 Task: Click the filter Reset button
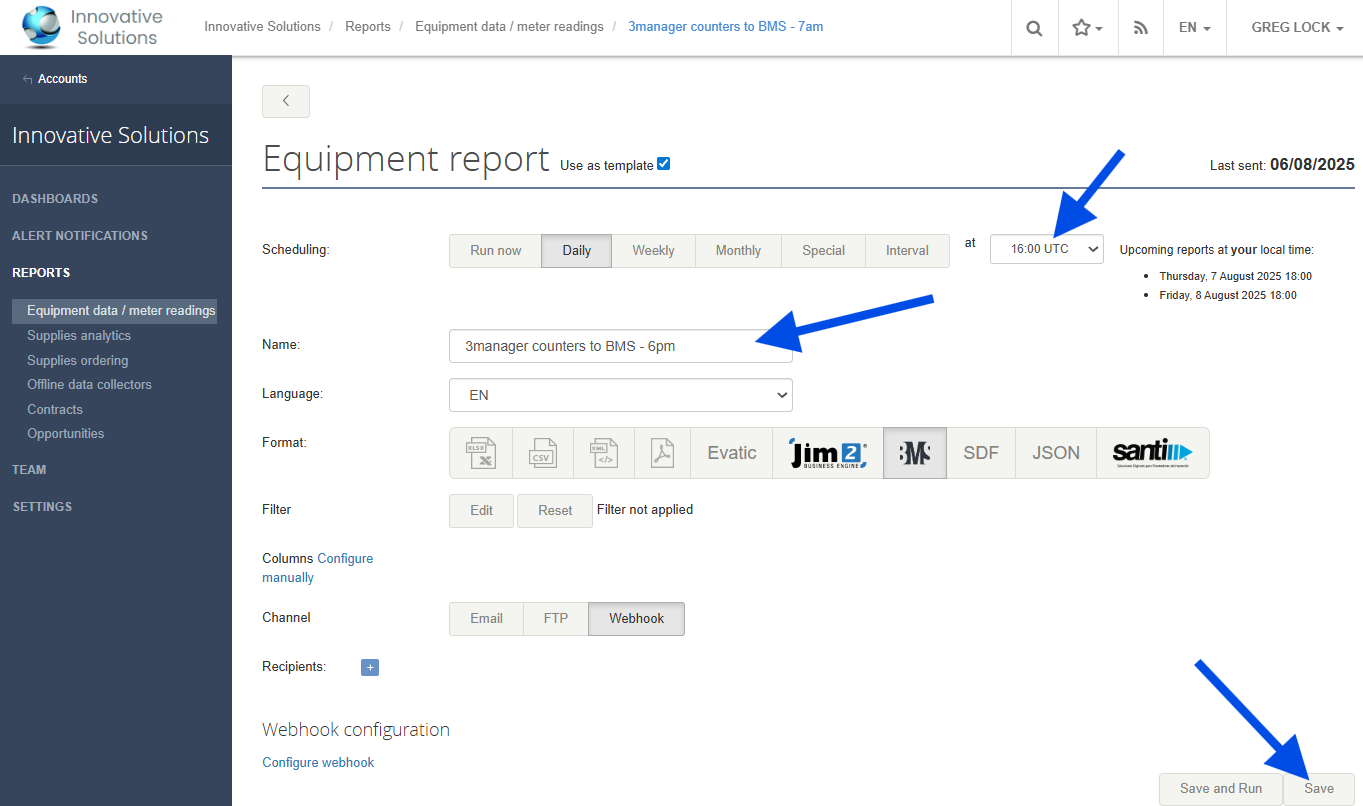pos(555,510)
